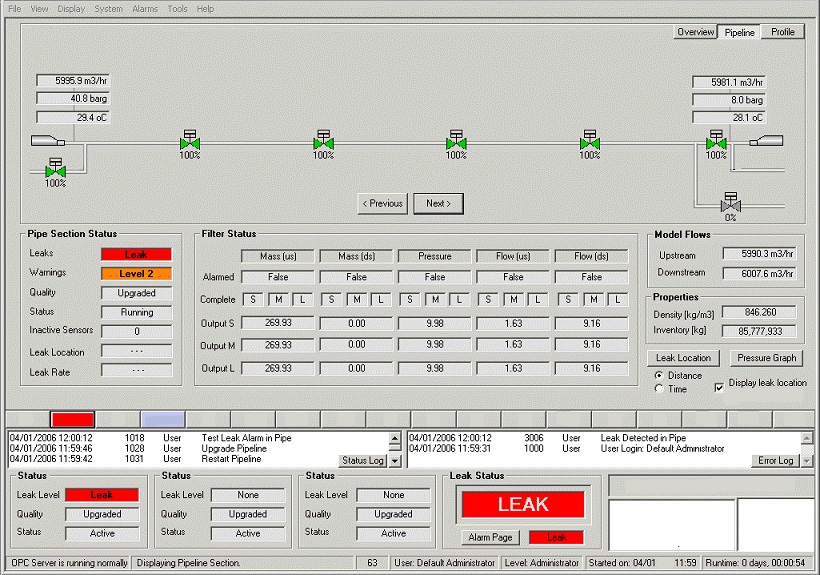The height and width of the screenshot is (575, 820).
Task: Select the valve directly above the Next button
Action: (x=456, y=143)
